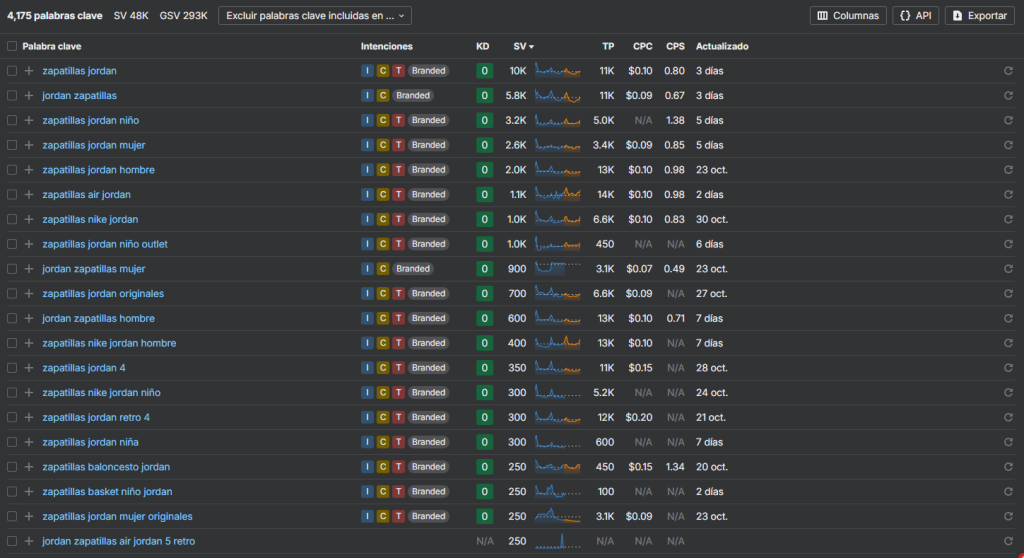1024x558 pixels.
Task: Click the green KD score for zapatillas jordan niña
Action: click(484, 442)
